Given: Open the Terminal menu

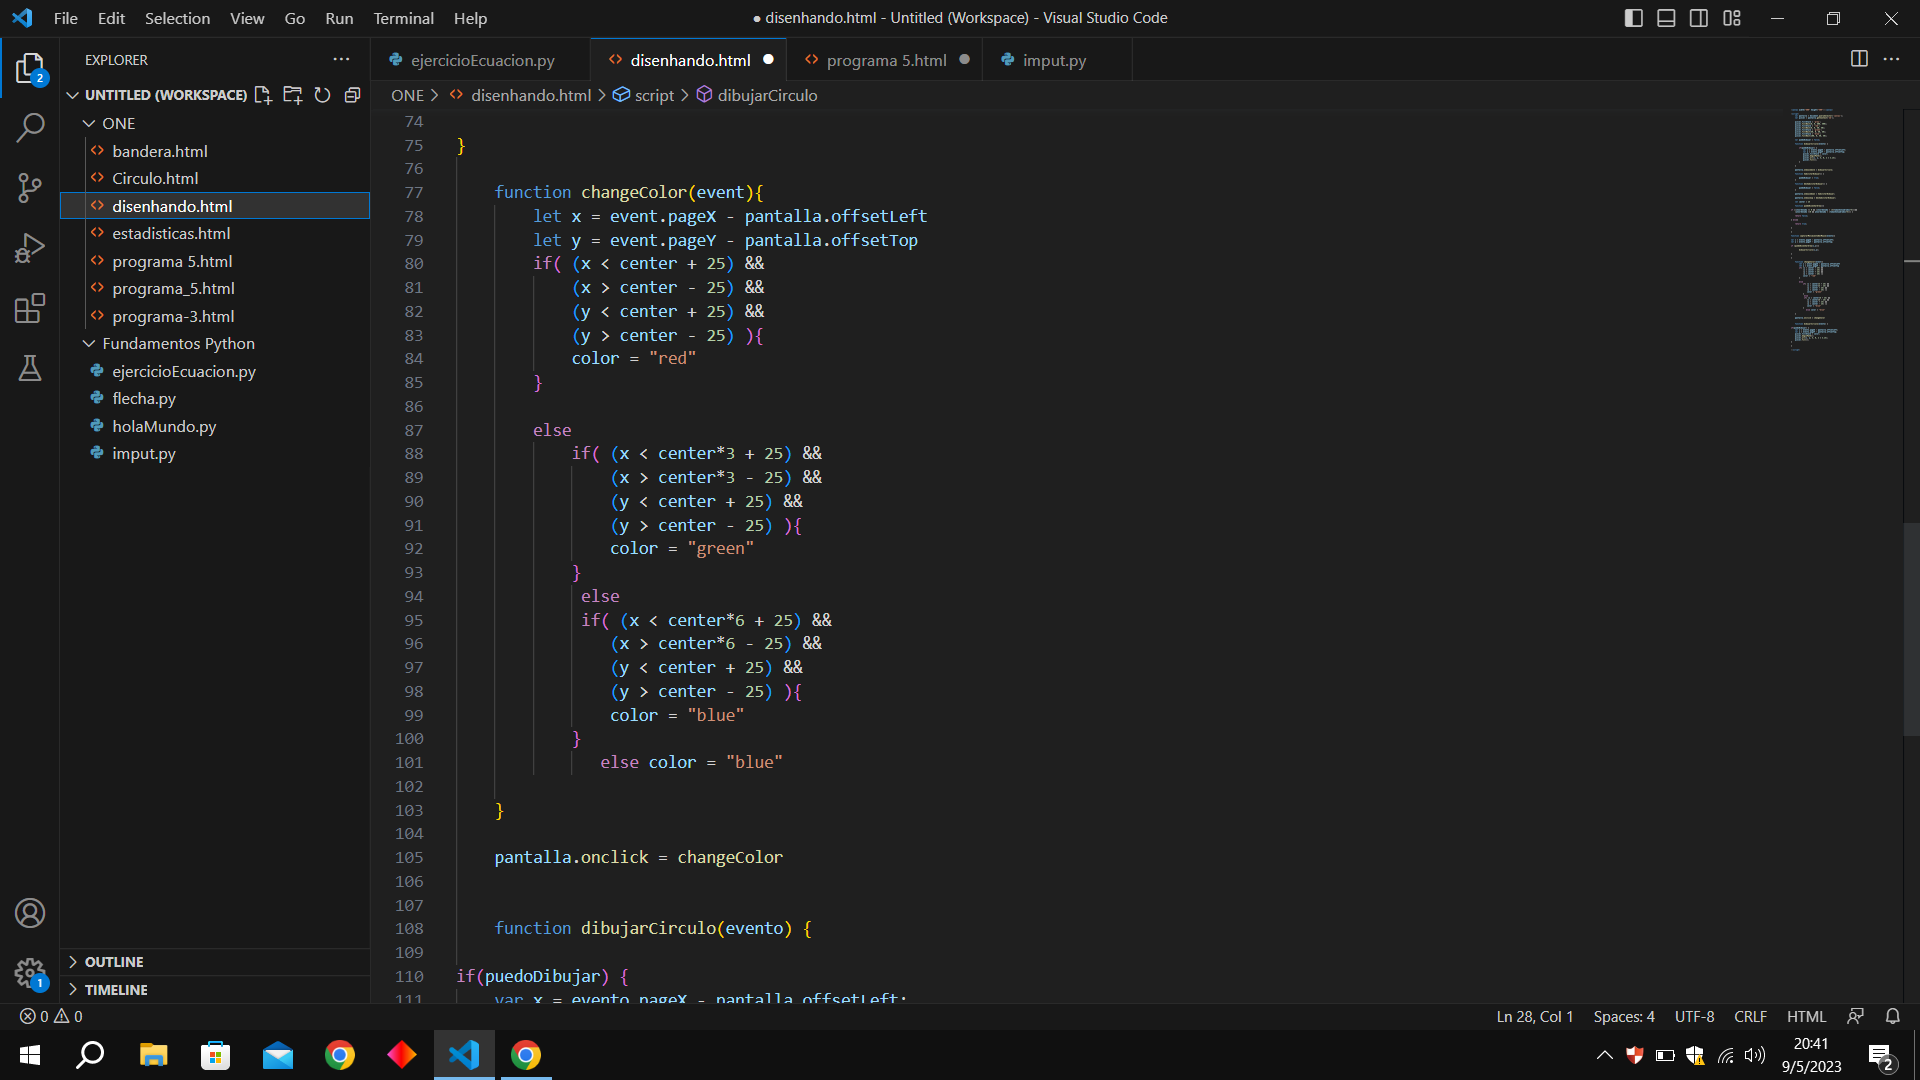Looking at the screenshot, I should tap(403, 18).
